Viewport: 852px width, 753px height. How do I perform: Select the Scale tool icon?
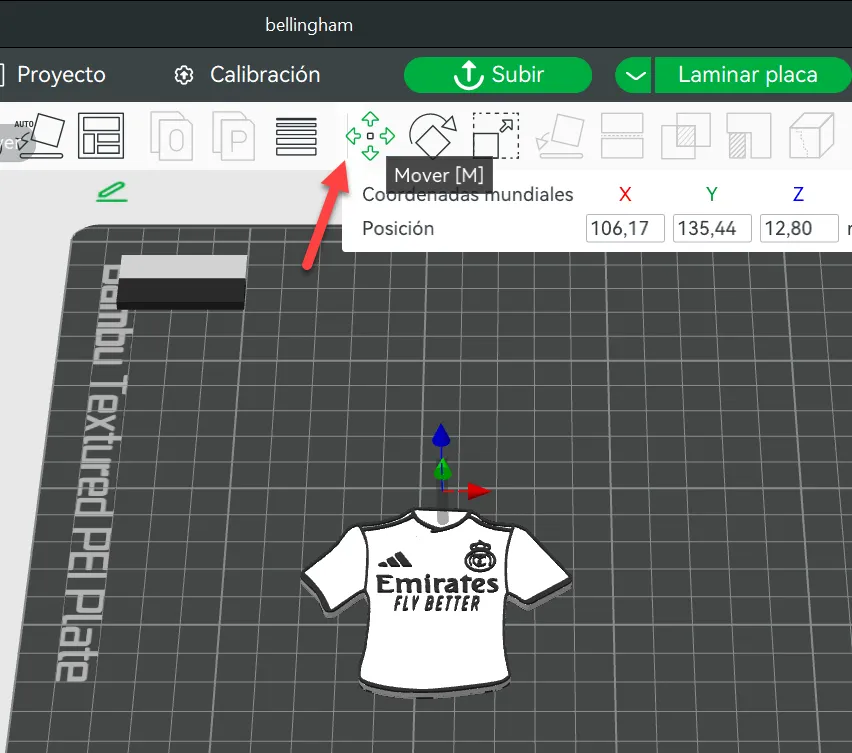[x=496, y=136]
